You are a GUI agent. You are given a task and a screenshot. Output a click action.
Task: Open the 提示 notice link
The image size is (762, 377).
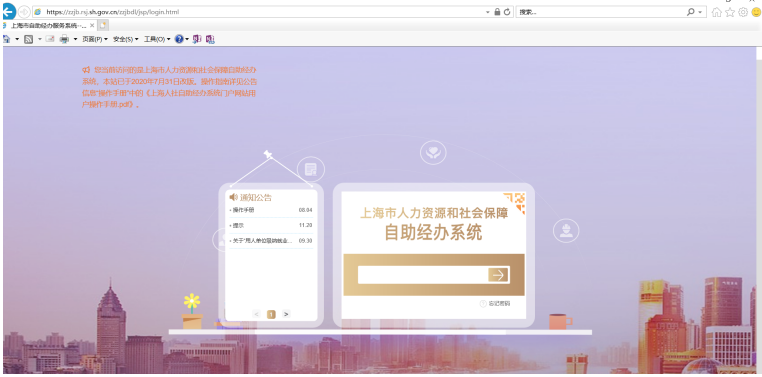coord(238,225)
